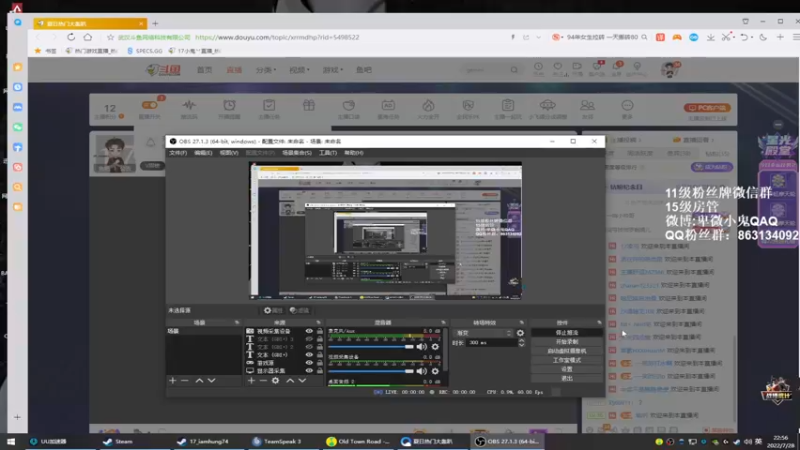Mute second mixer channel speaker icon
Screen dimensions: 800x450
(x=421, y=371)
